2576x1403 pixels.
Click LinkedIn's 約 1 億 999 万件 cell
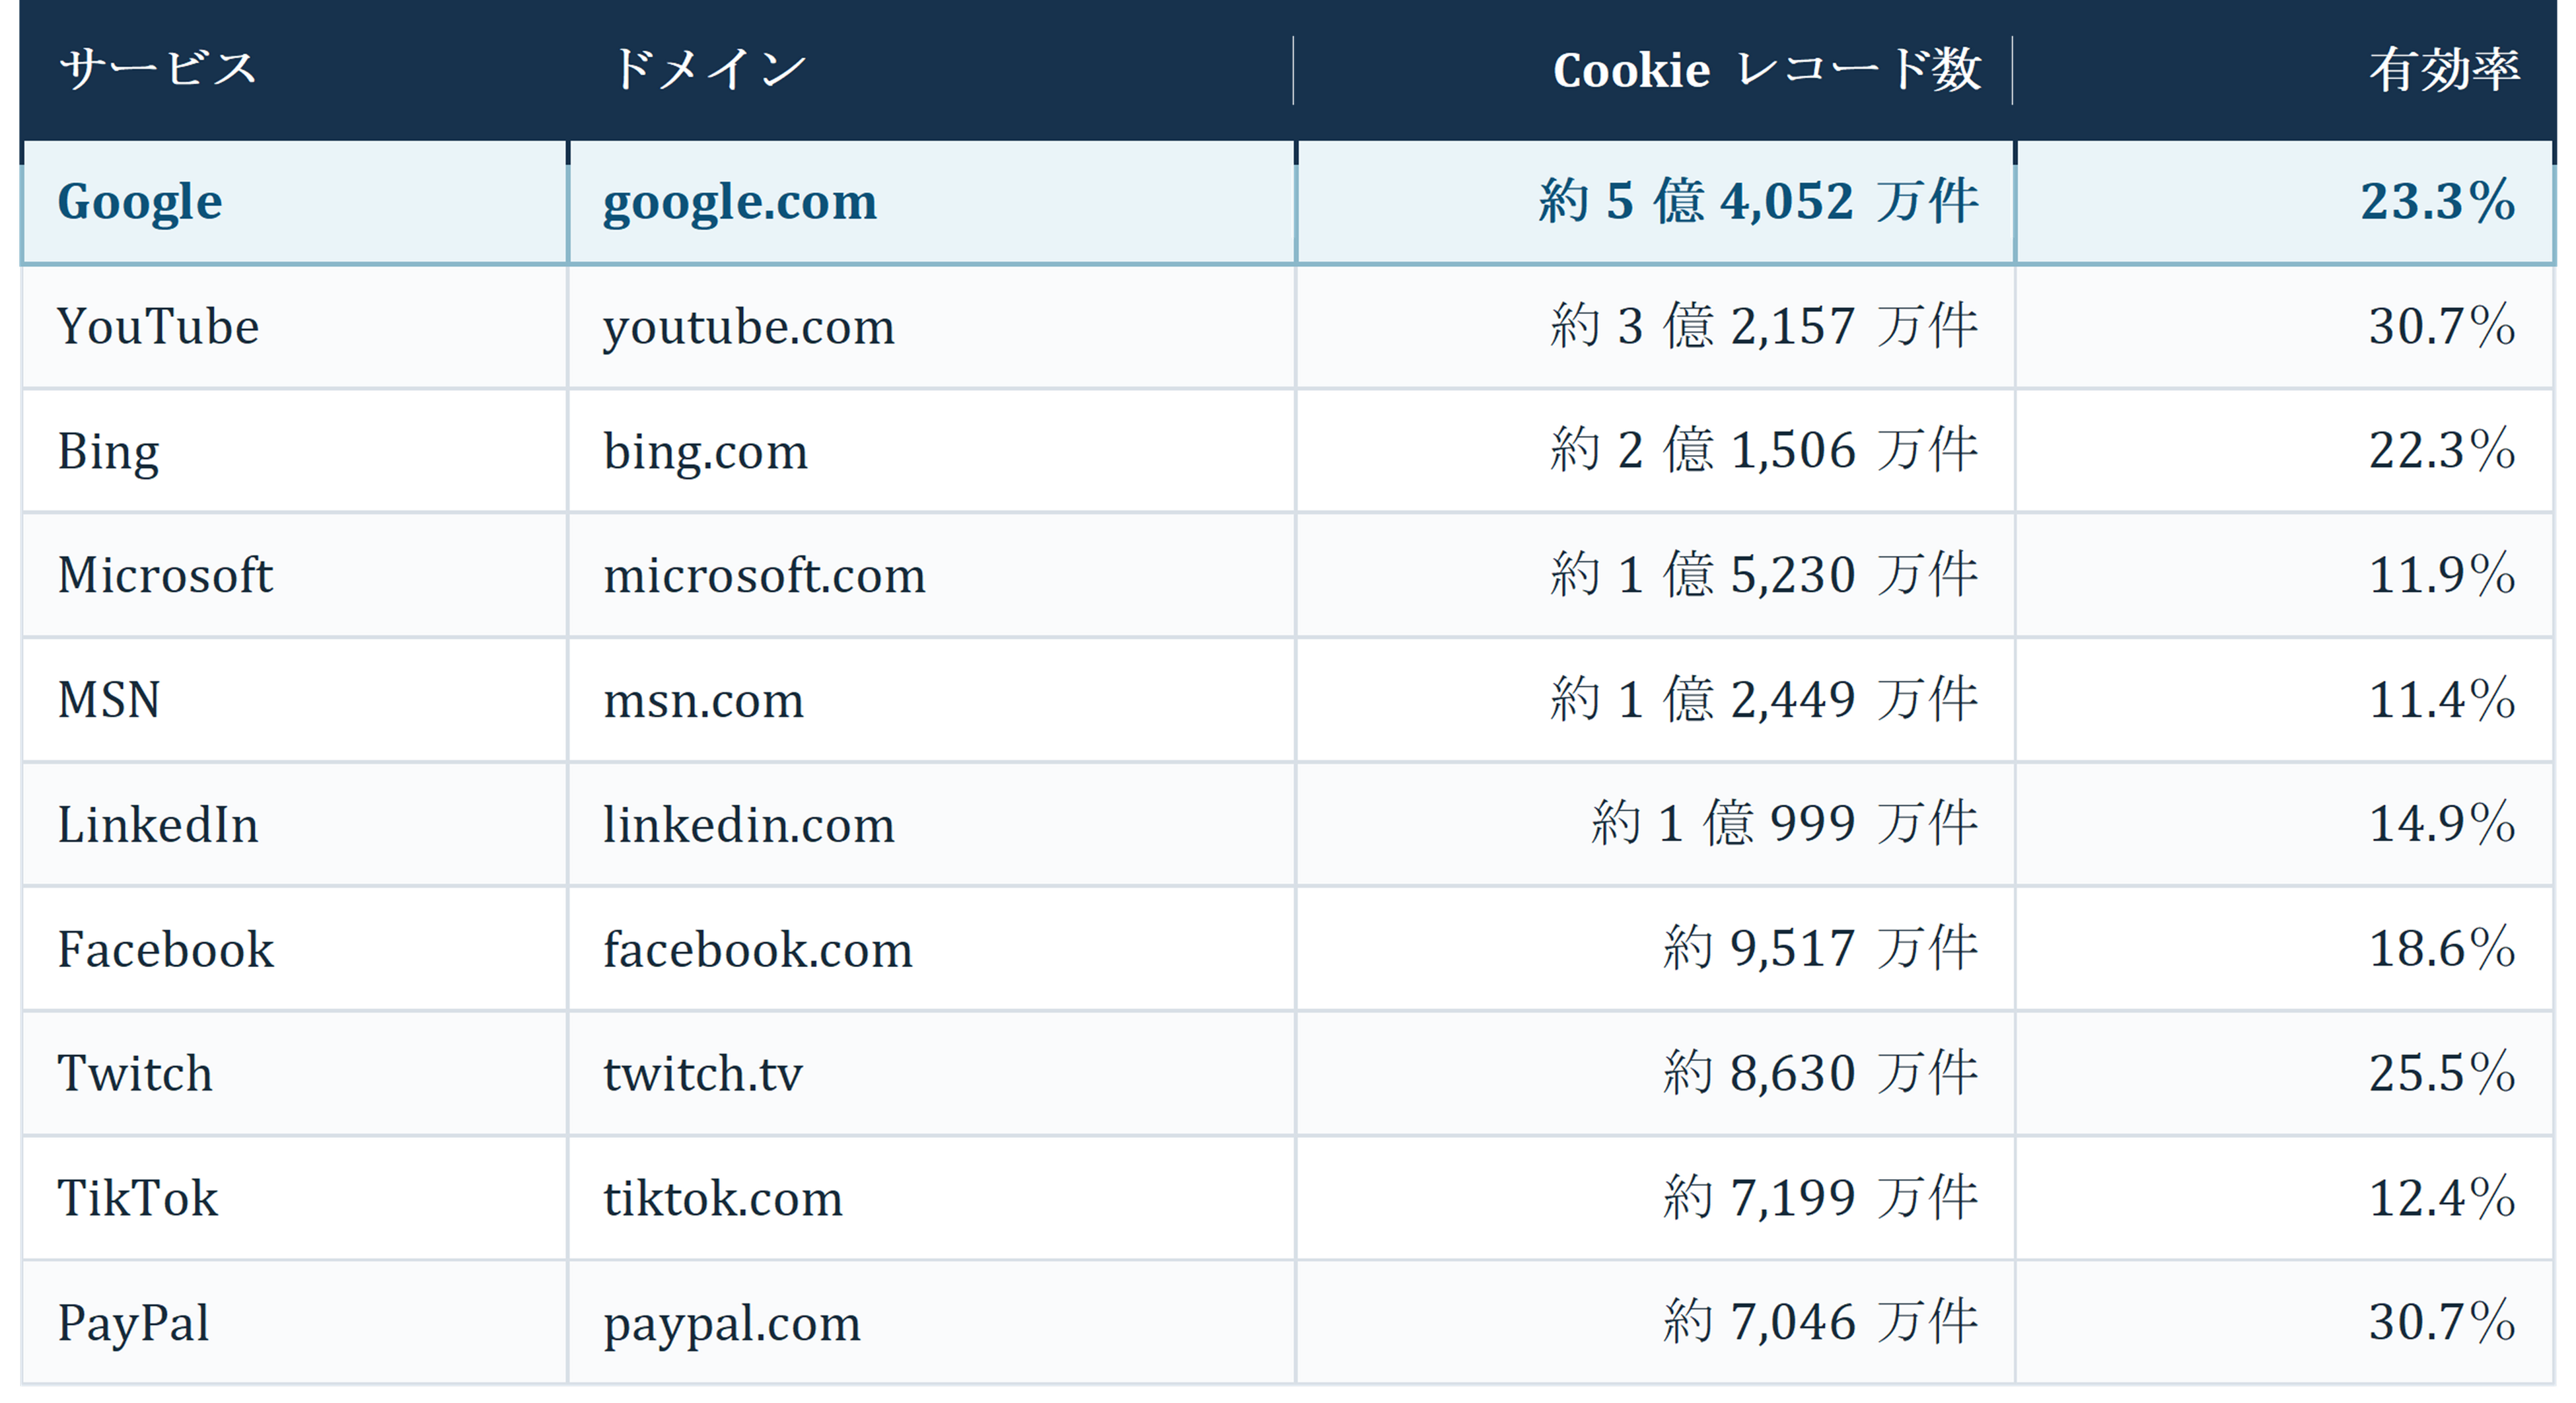tap(1655, 825)
